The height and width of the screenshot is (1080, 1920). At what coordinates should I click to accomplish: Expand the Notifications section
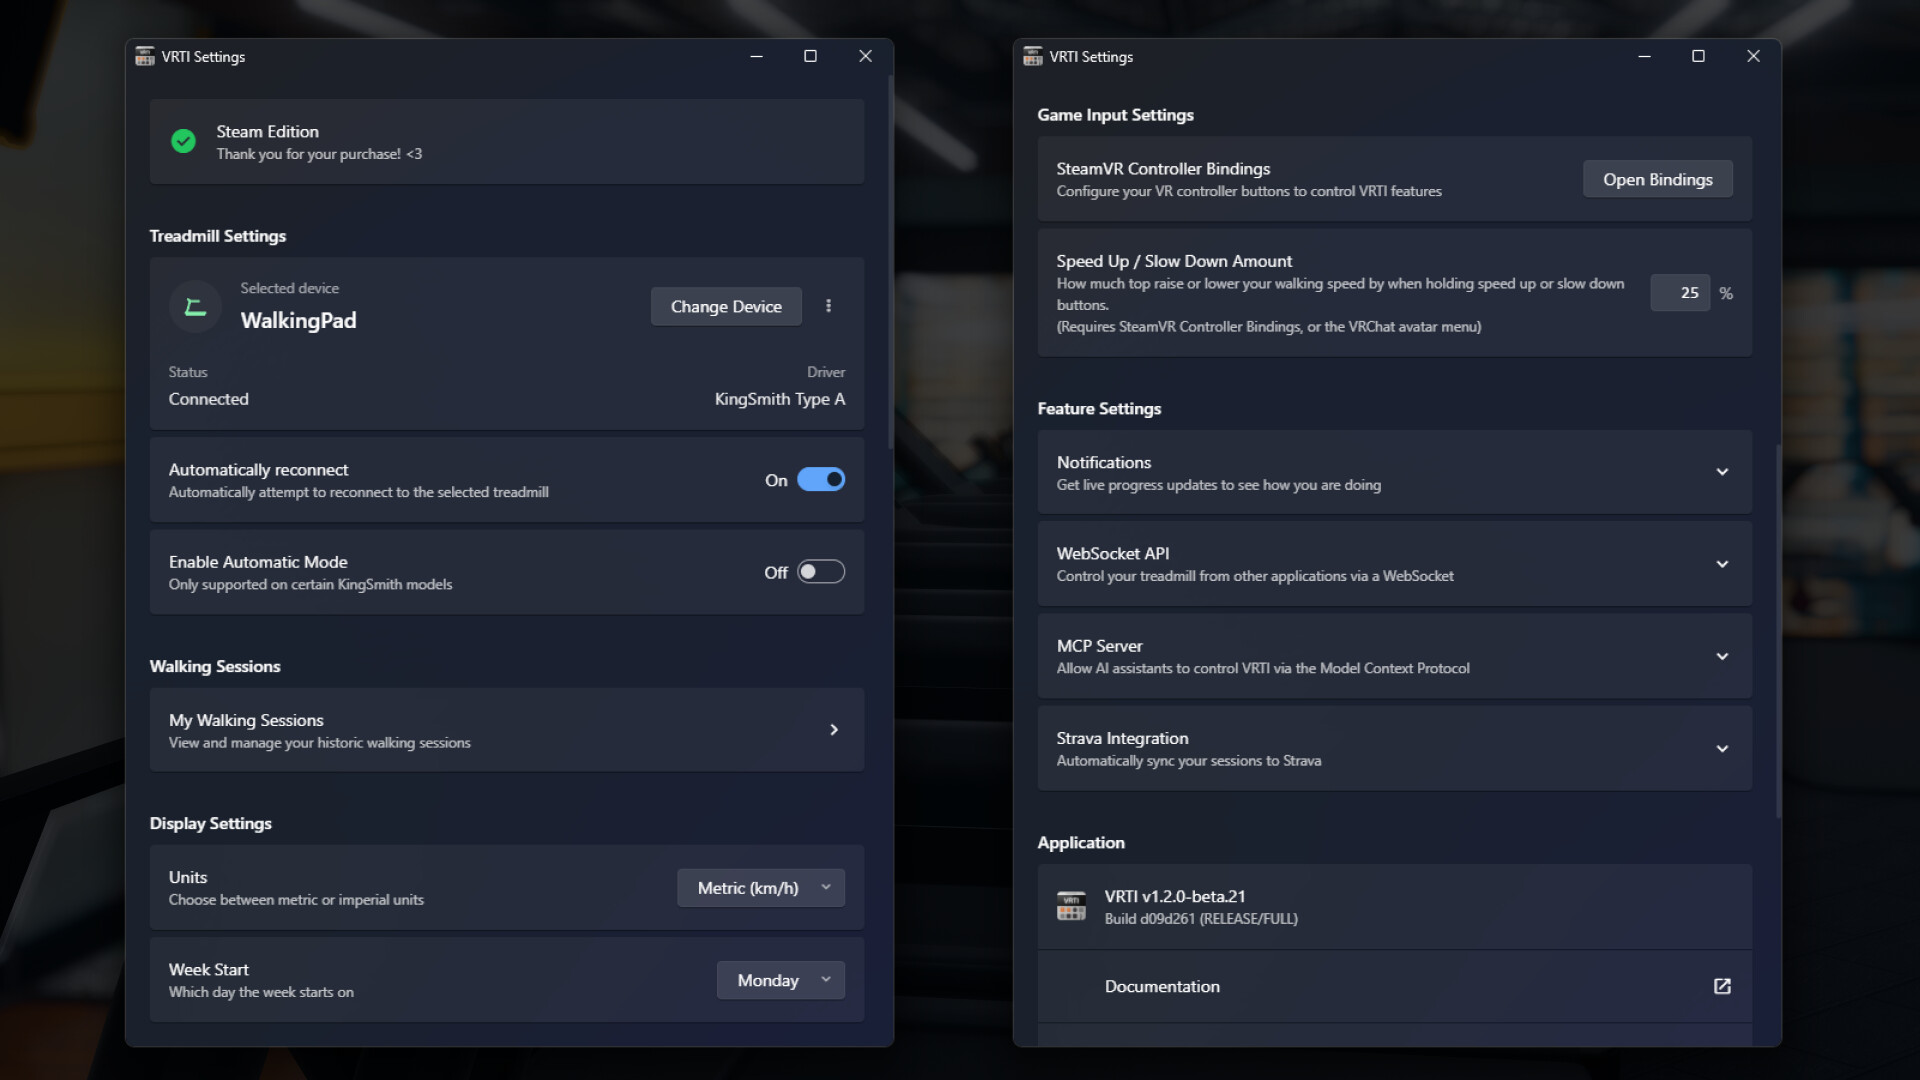click(x=1722, y=472)
